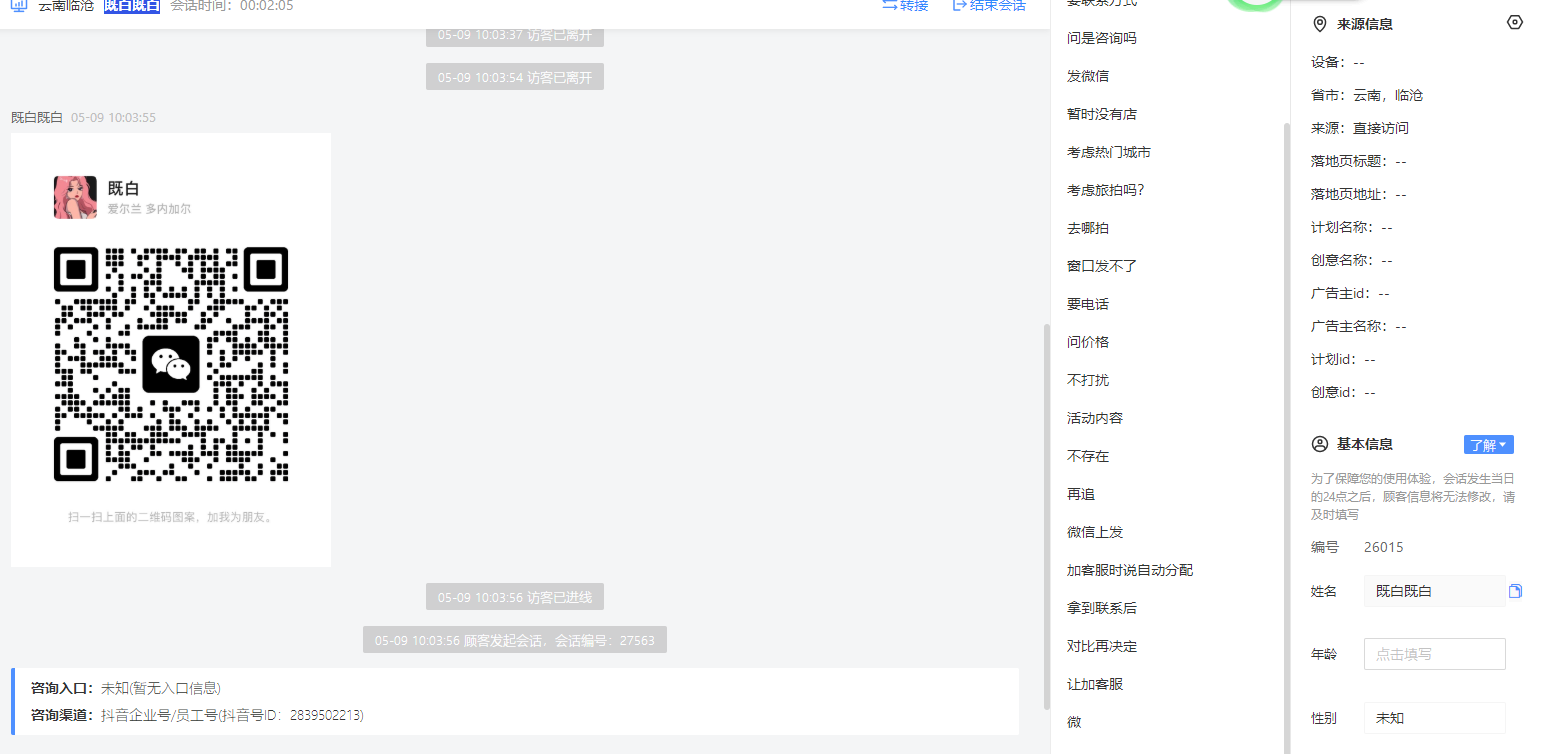Click the 转接 transfer button
The width and height of the screenshot is (1543, 754).
(x=905, y=6)
